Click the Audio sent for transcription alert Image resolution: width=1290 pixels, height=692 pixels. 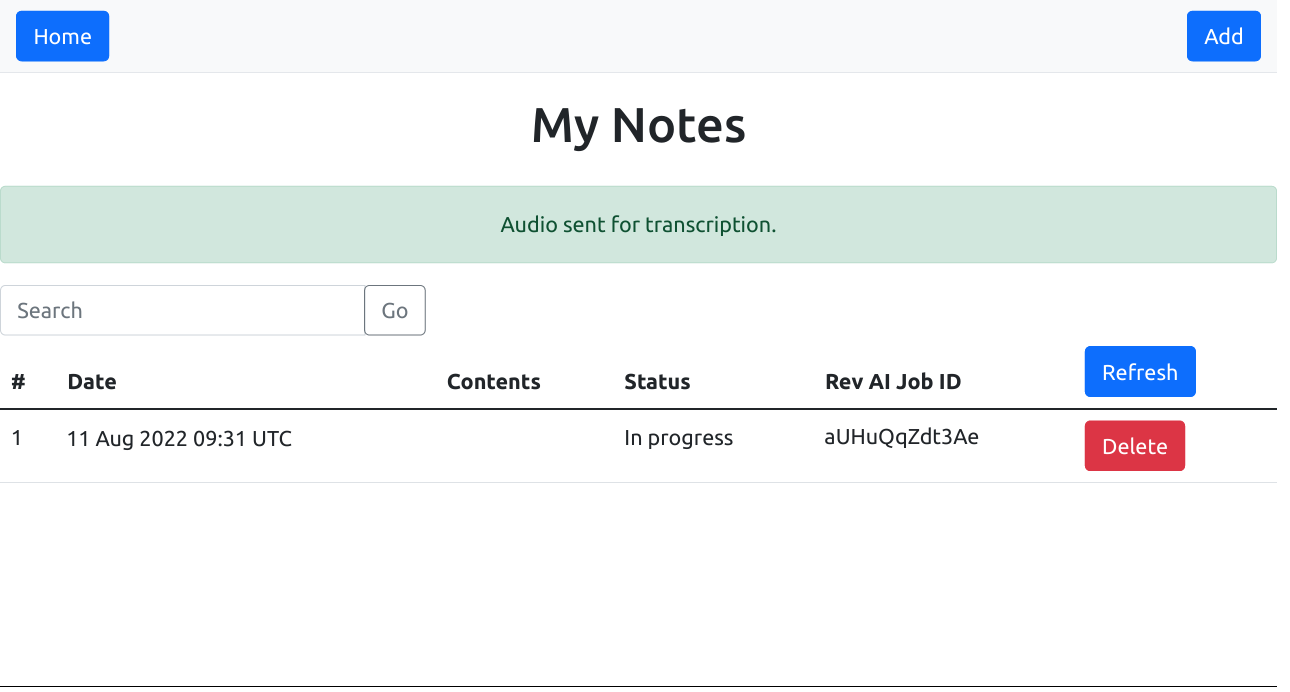click(638, 225)
